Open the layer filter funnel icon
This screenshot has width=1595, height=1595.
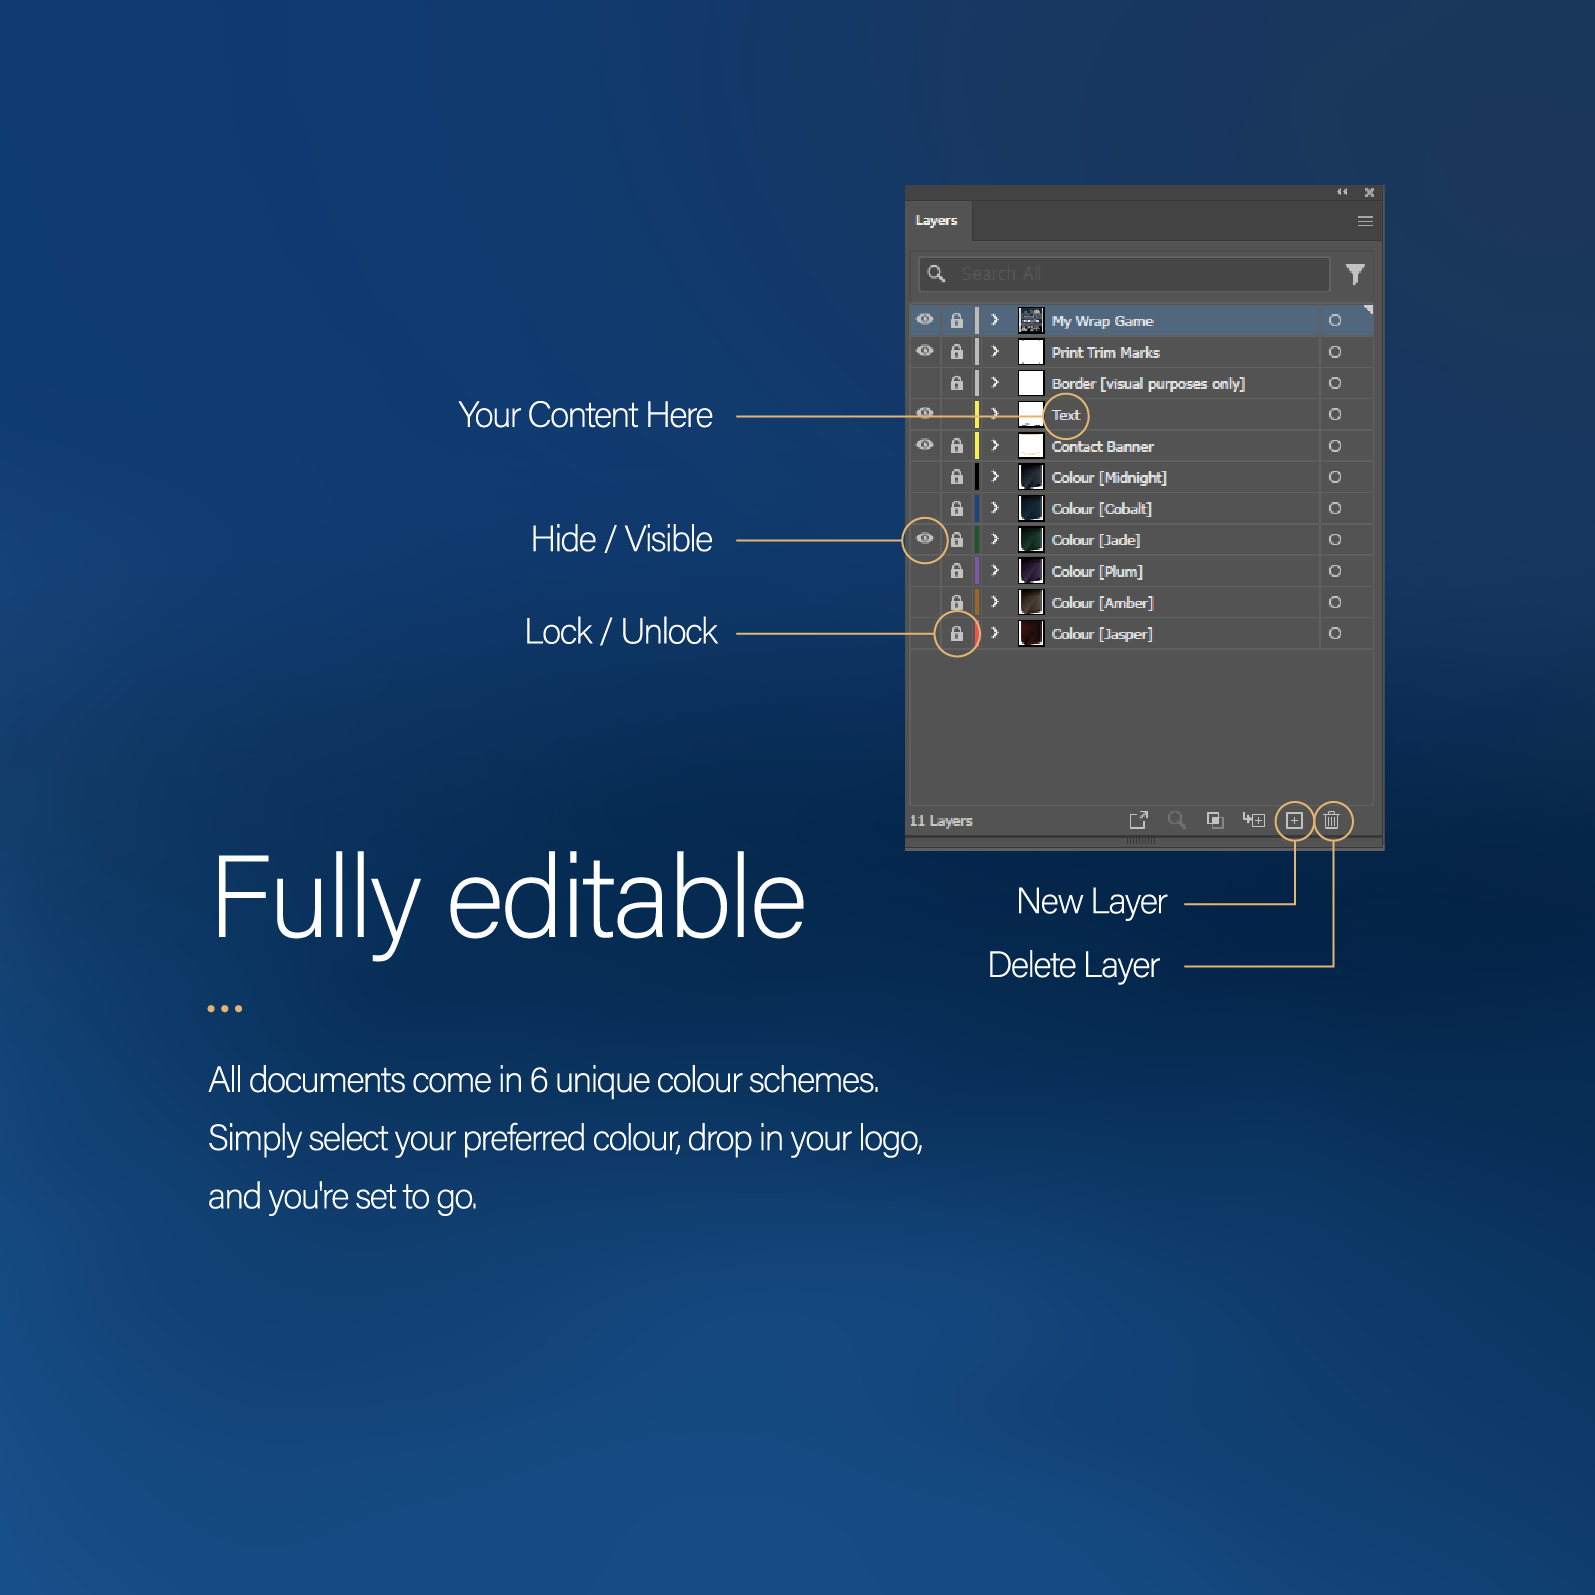click(x=1355, y=274)
